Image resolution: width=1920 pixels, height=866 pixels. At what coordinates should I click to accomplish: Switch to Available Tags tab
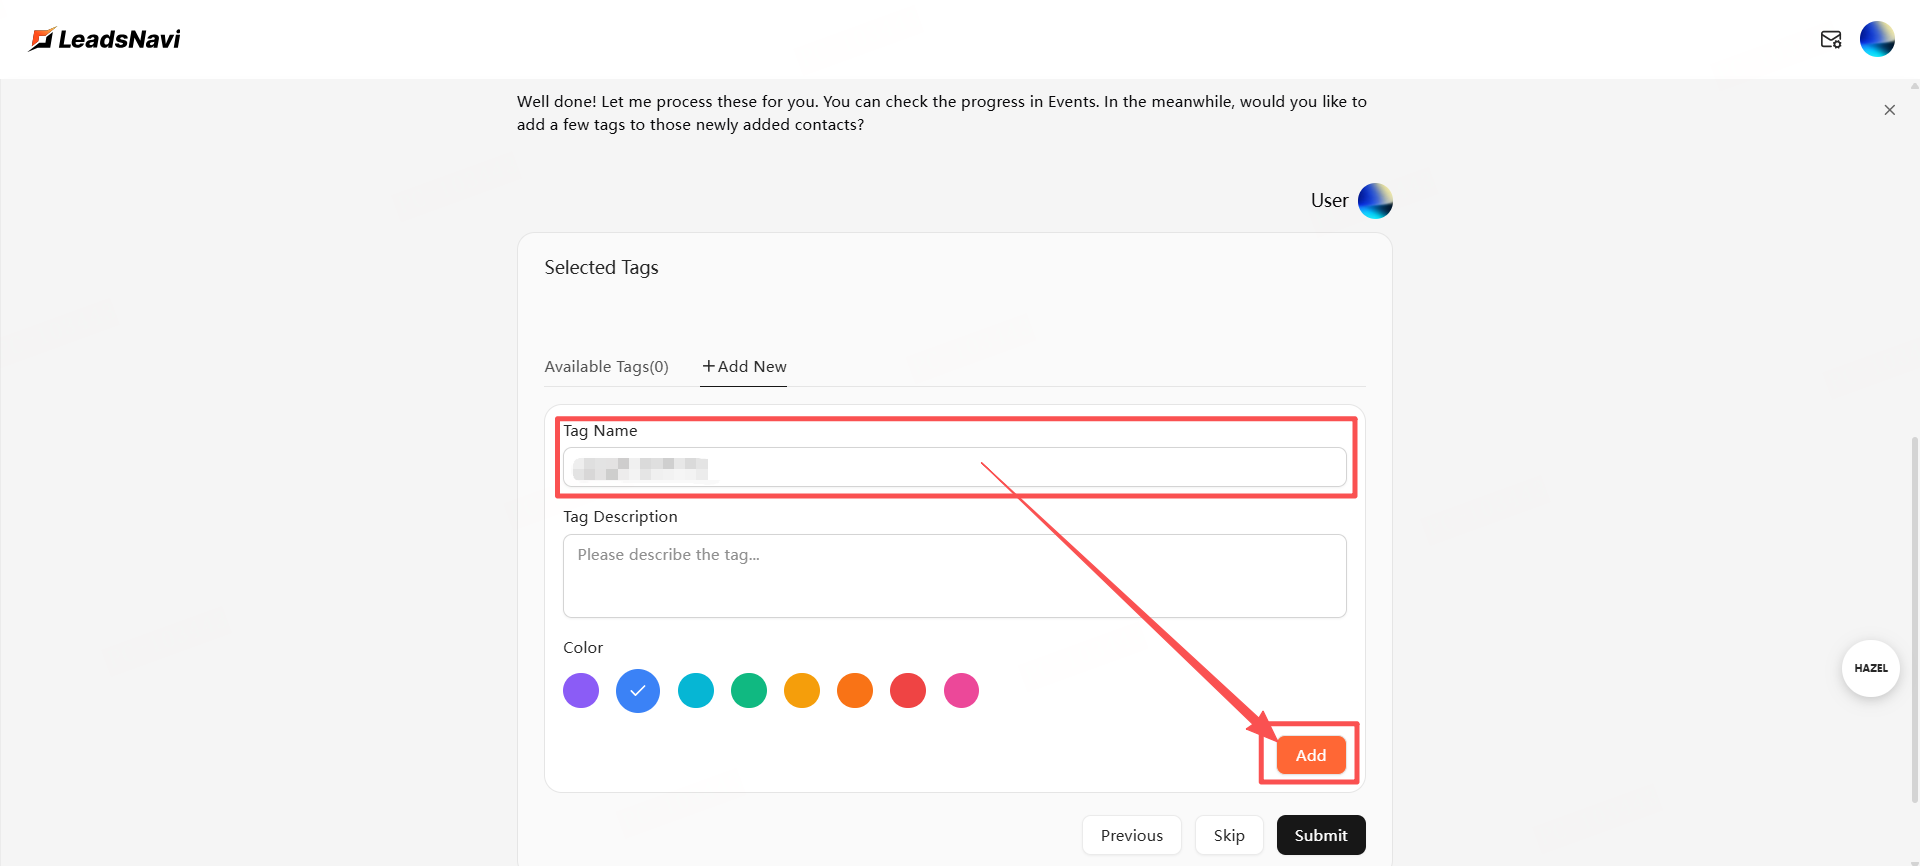pos(606,367)
